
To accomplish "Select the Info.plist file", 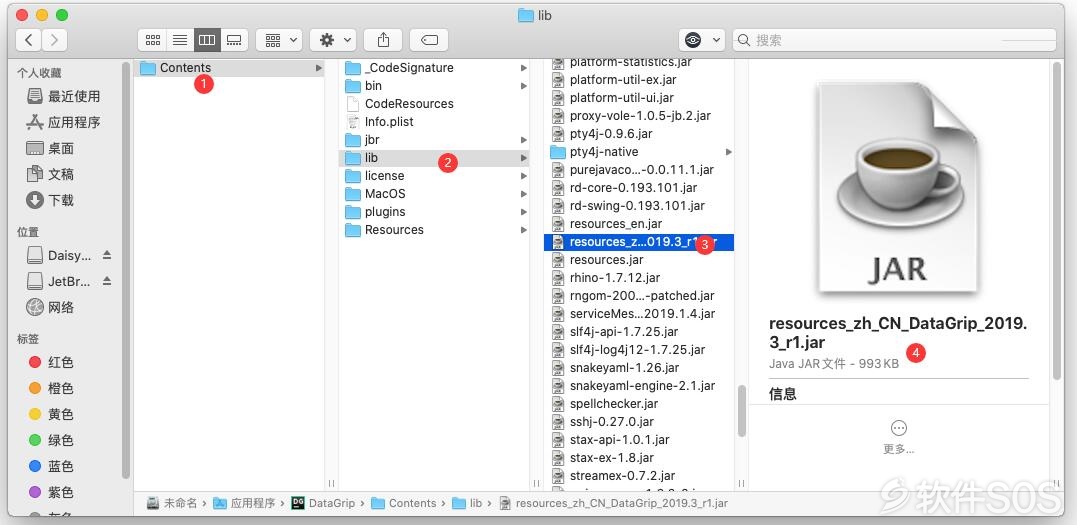I will click(x=435, y=122).
